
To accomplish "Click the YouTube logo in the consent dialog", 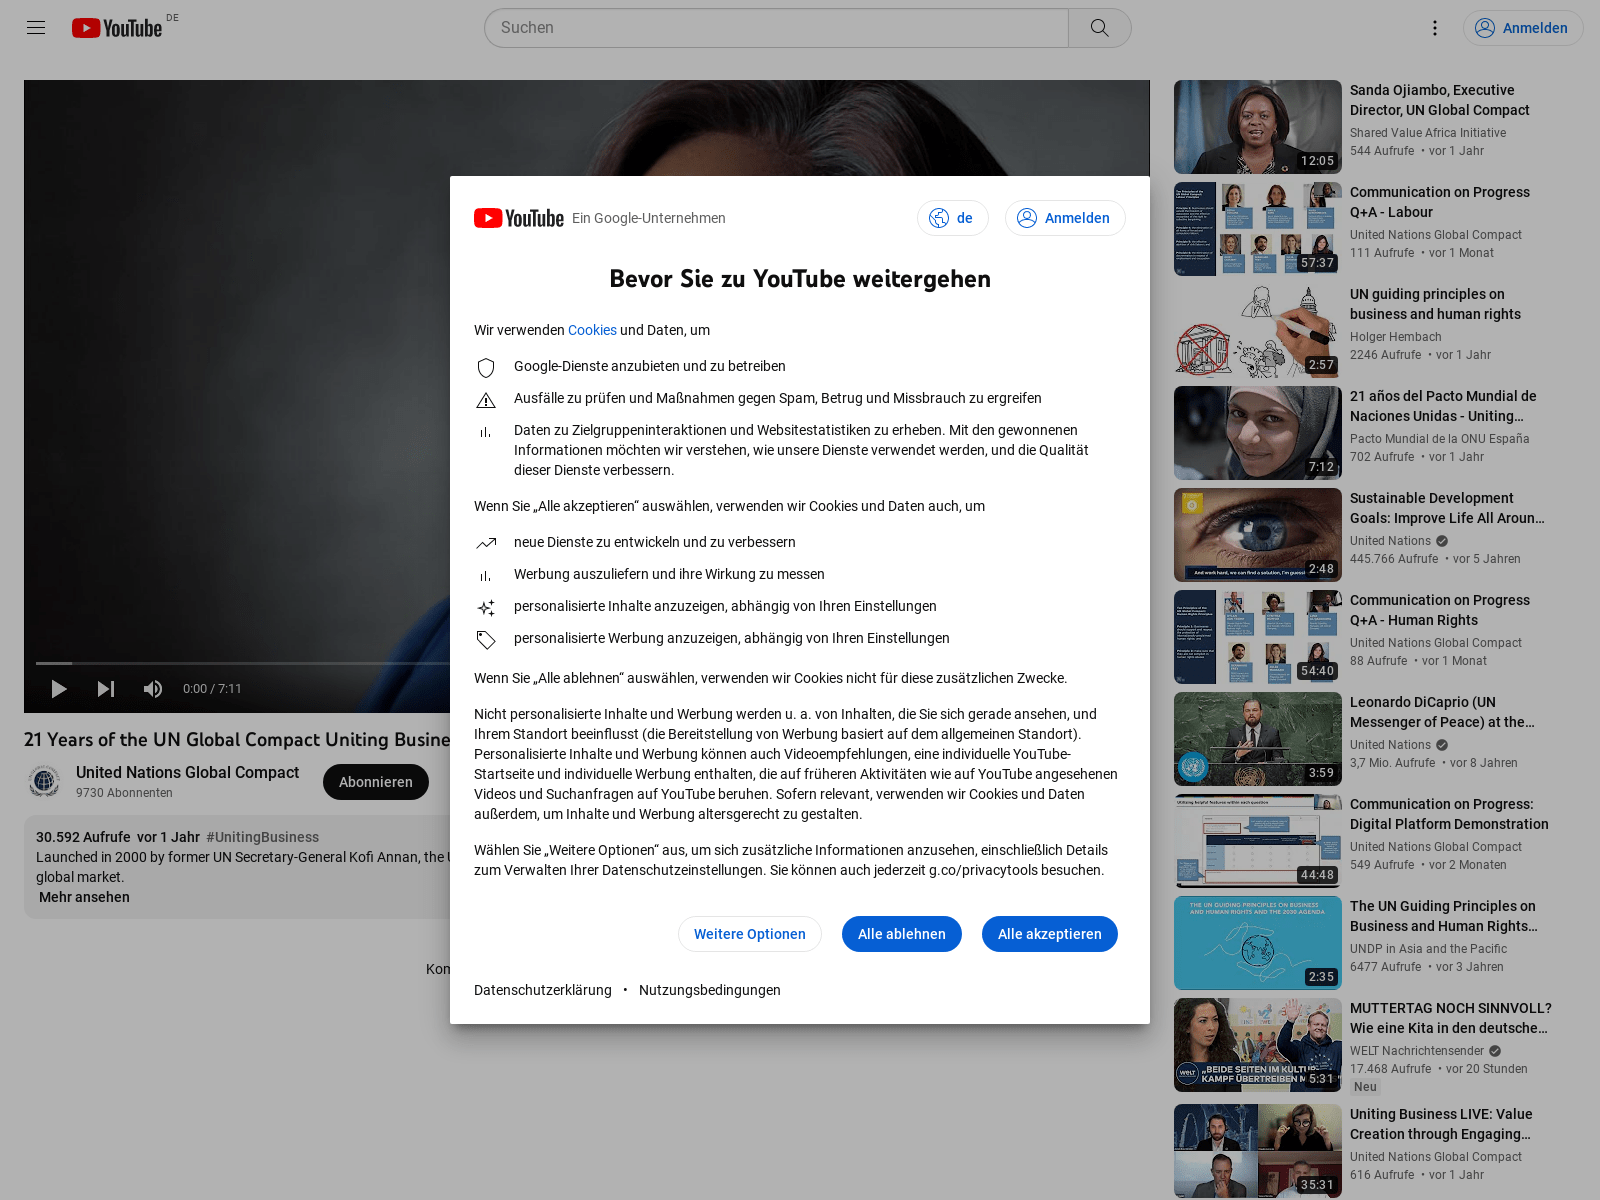I will [x=519, y=218].
